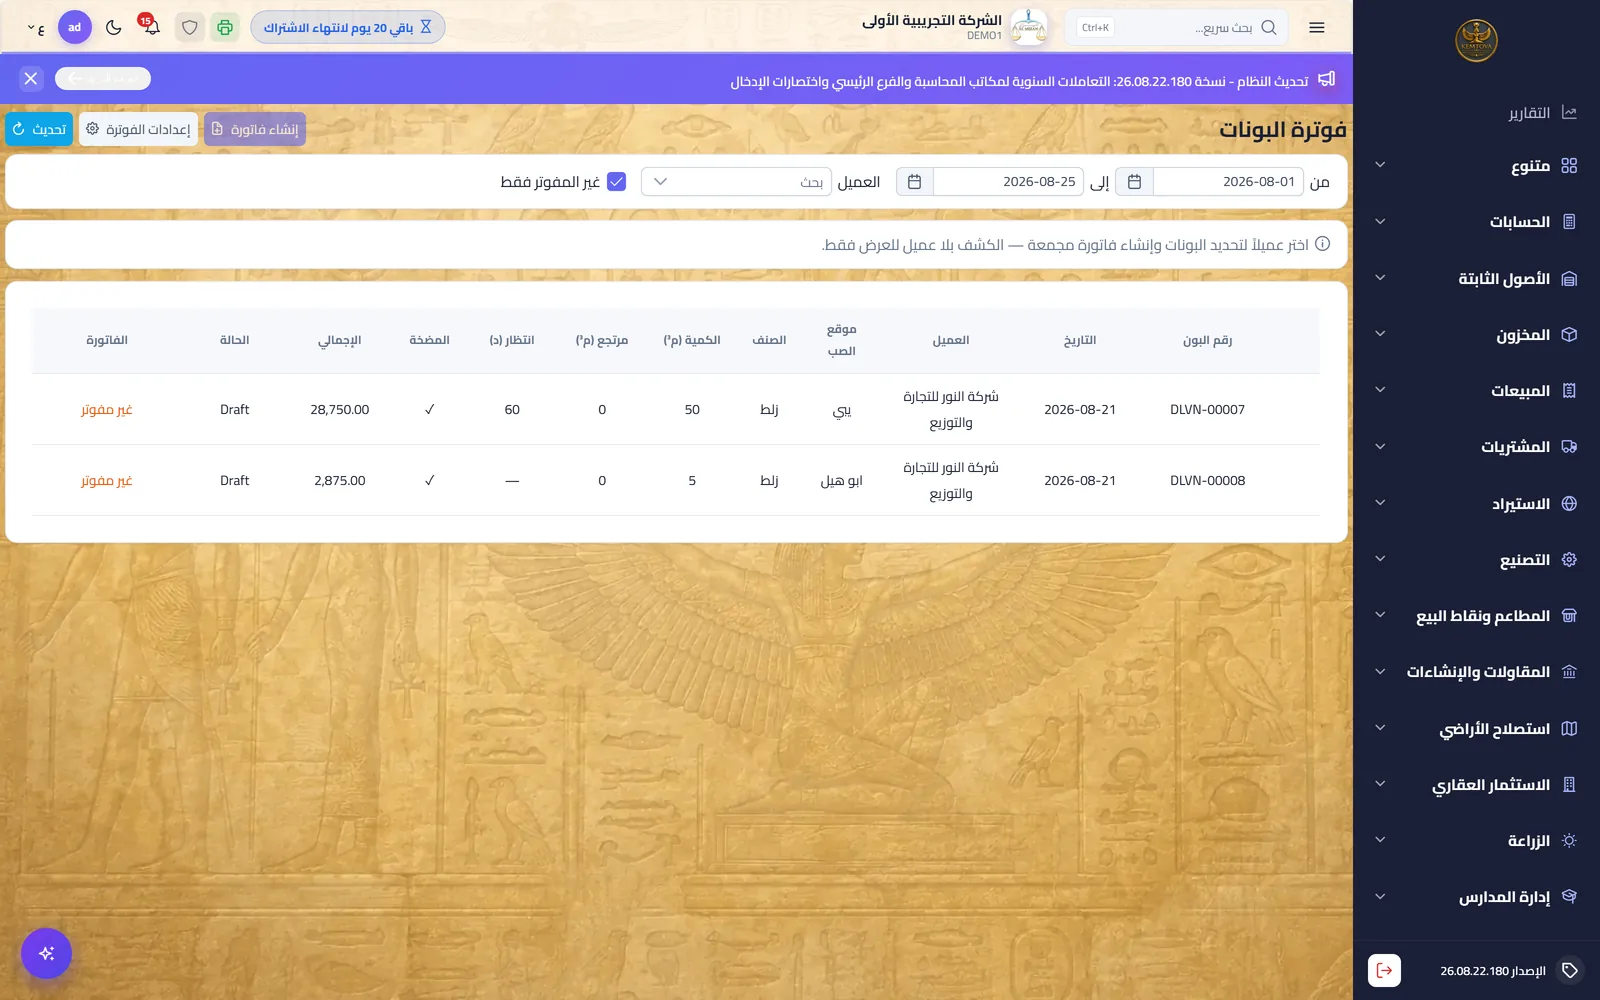
Task: Click the company logo beside الشركة التجريبية الأولى
Action: [x=1029, y=28]
